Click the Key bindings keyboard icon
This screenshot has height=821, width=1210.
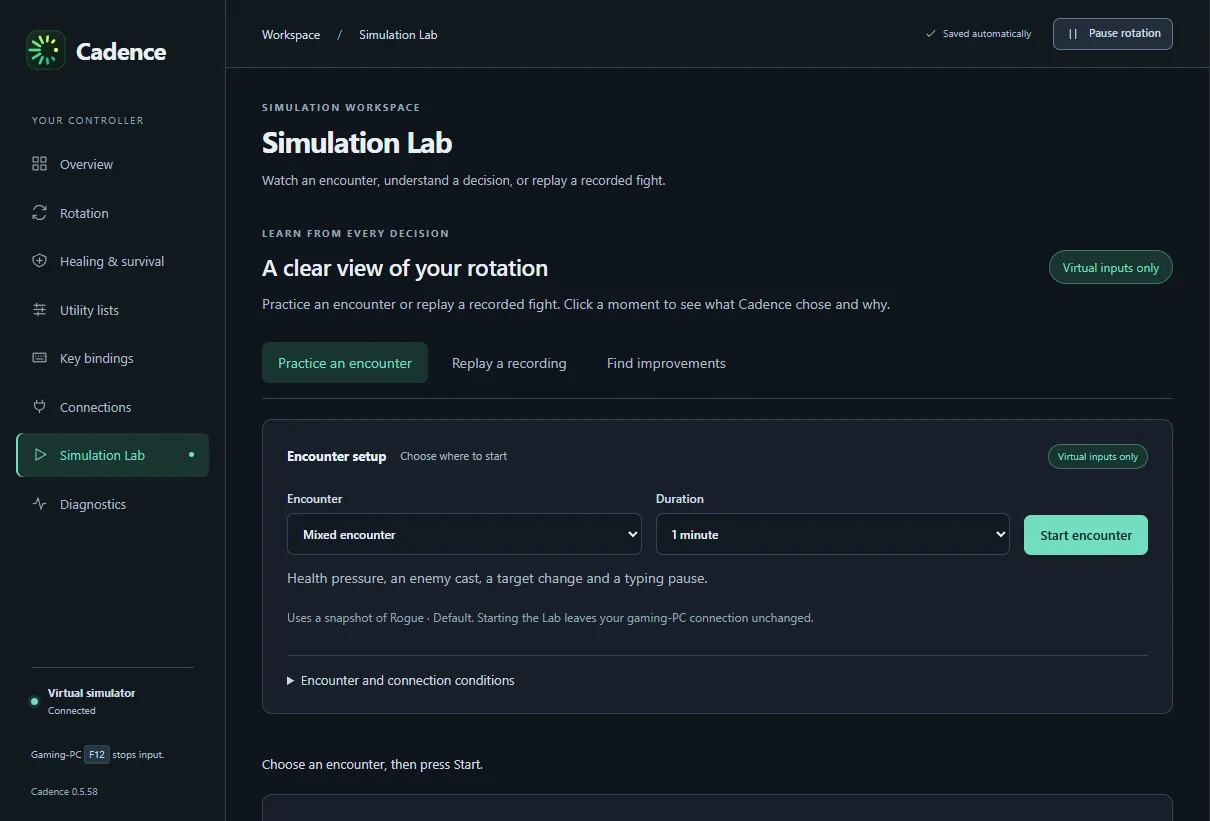(40, 358)
